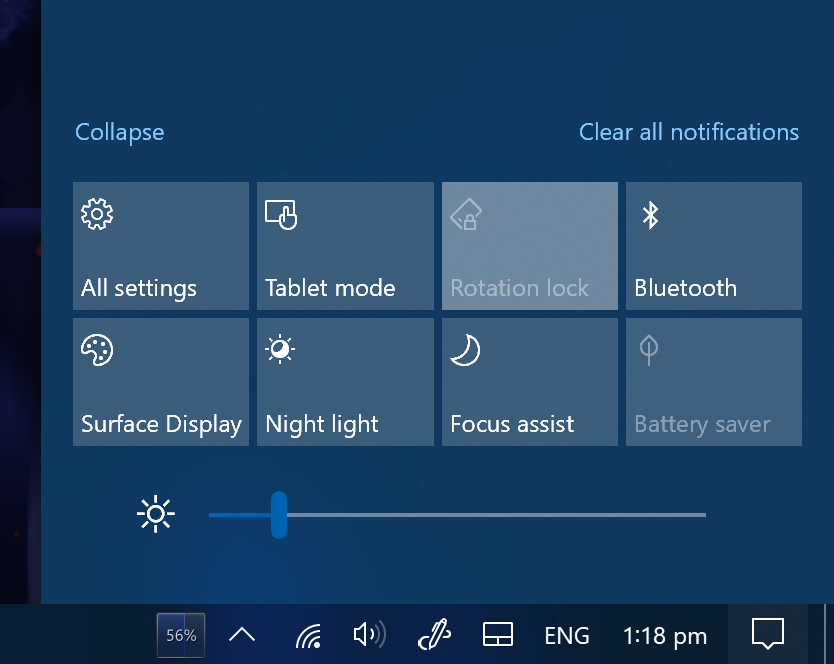
Task: Turn on Focus assist
Action: coord(529,382)
